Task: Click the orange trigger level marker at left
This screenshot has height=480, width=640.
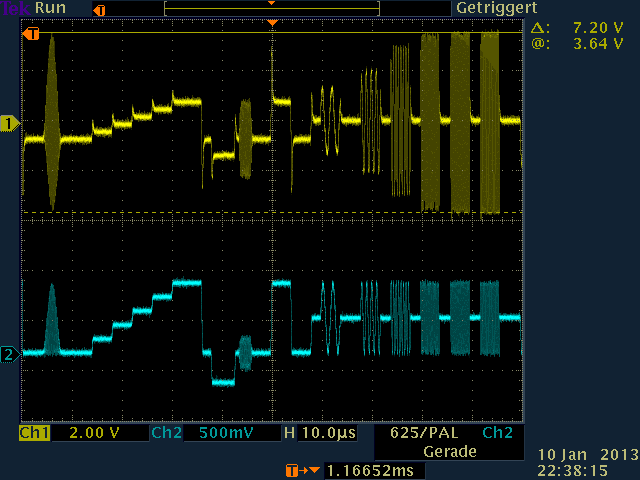Action: click(x=31, y=34)
